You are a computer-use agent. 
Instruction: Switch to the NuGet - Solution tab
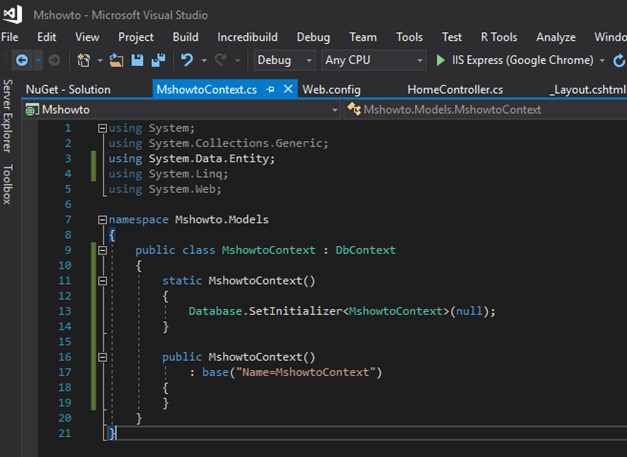point(68,90)
